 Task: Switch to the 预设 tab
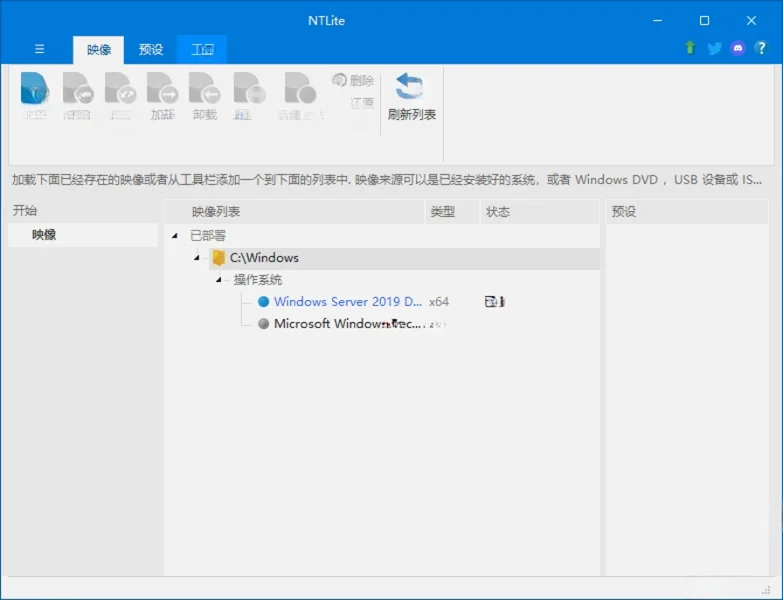coord(151,50)
